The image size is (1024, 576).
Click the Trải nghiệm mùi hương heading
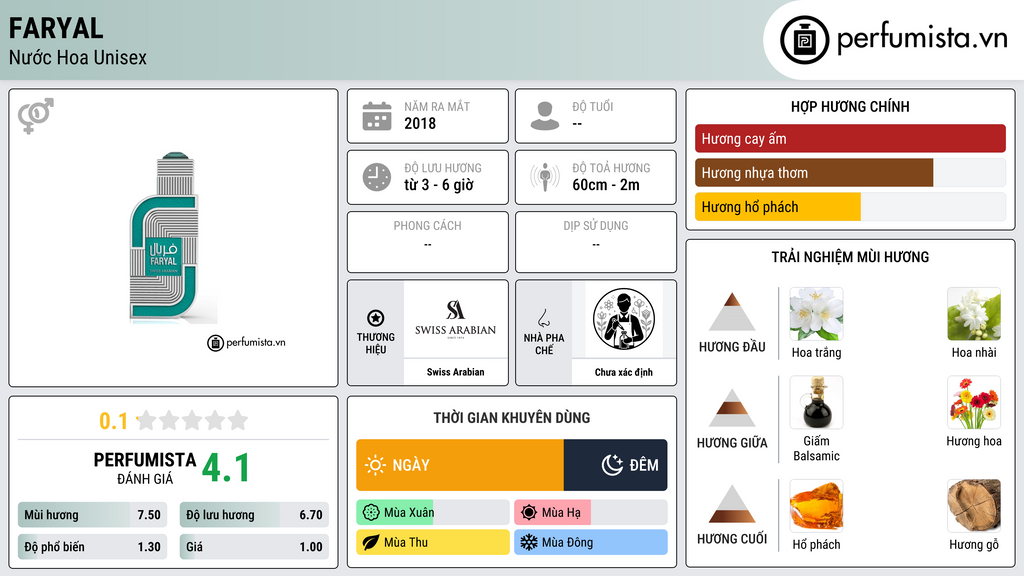(850, 257)
